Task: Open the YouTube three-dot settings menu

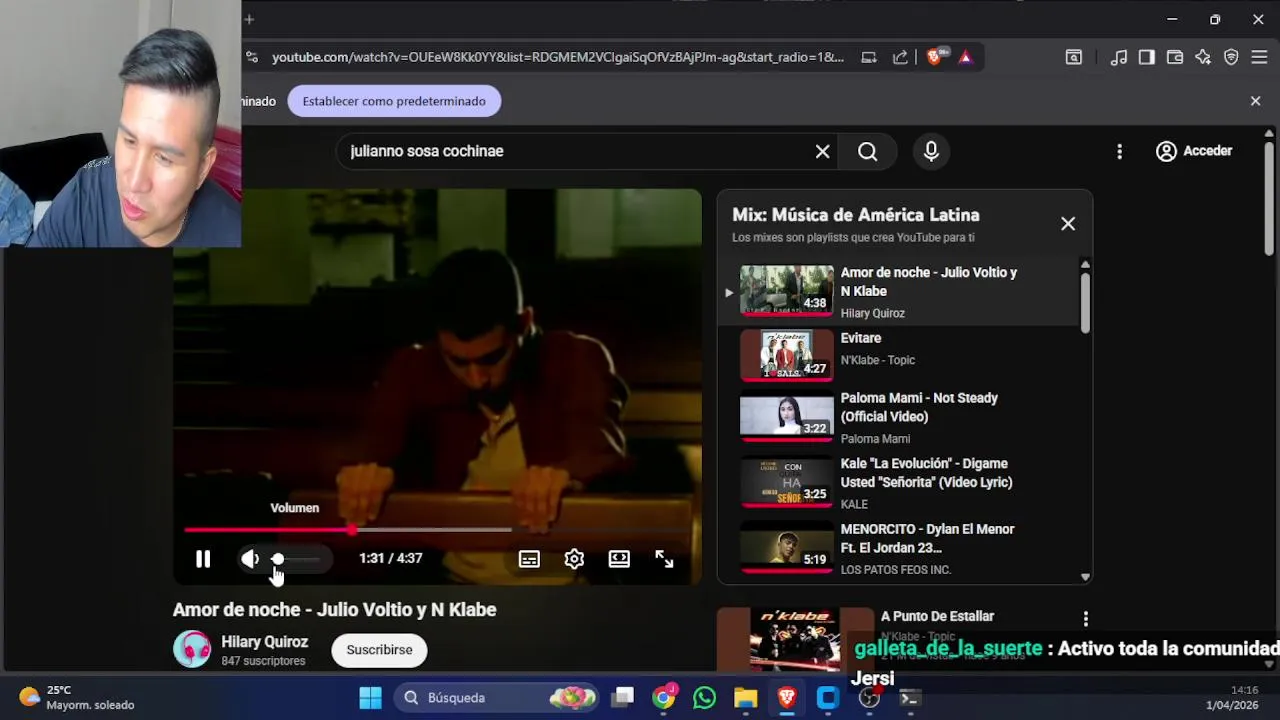Action: (x=1119, y=151)
